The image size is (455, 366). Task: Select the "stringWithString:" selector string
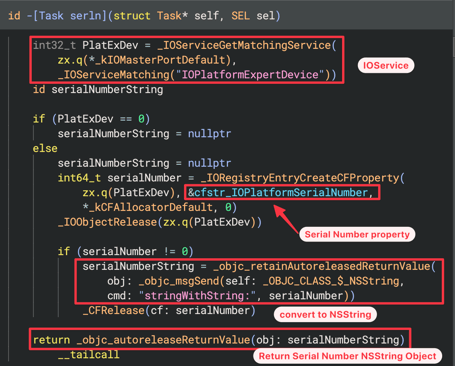coord(197,296)
